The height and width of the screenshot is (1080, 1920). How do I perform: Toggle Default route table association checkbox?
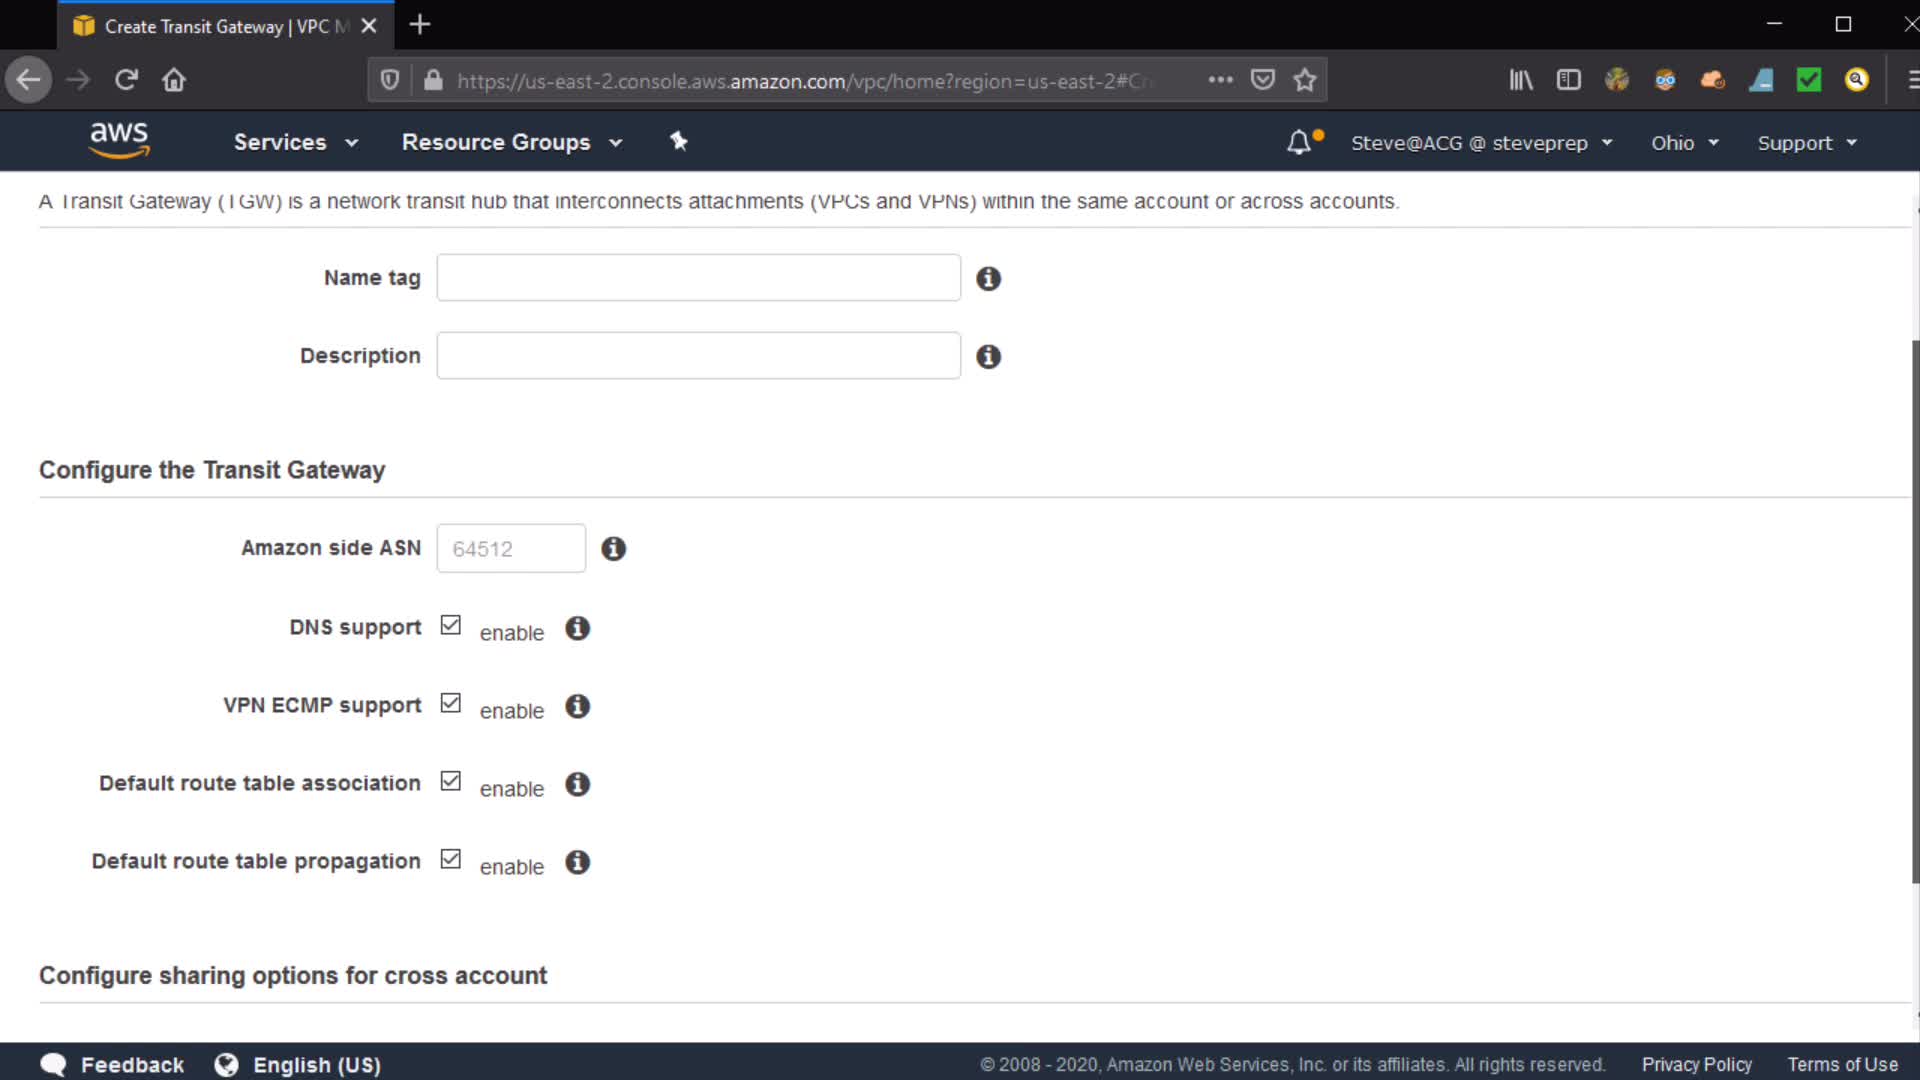[451, 782]
